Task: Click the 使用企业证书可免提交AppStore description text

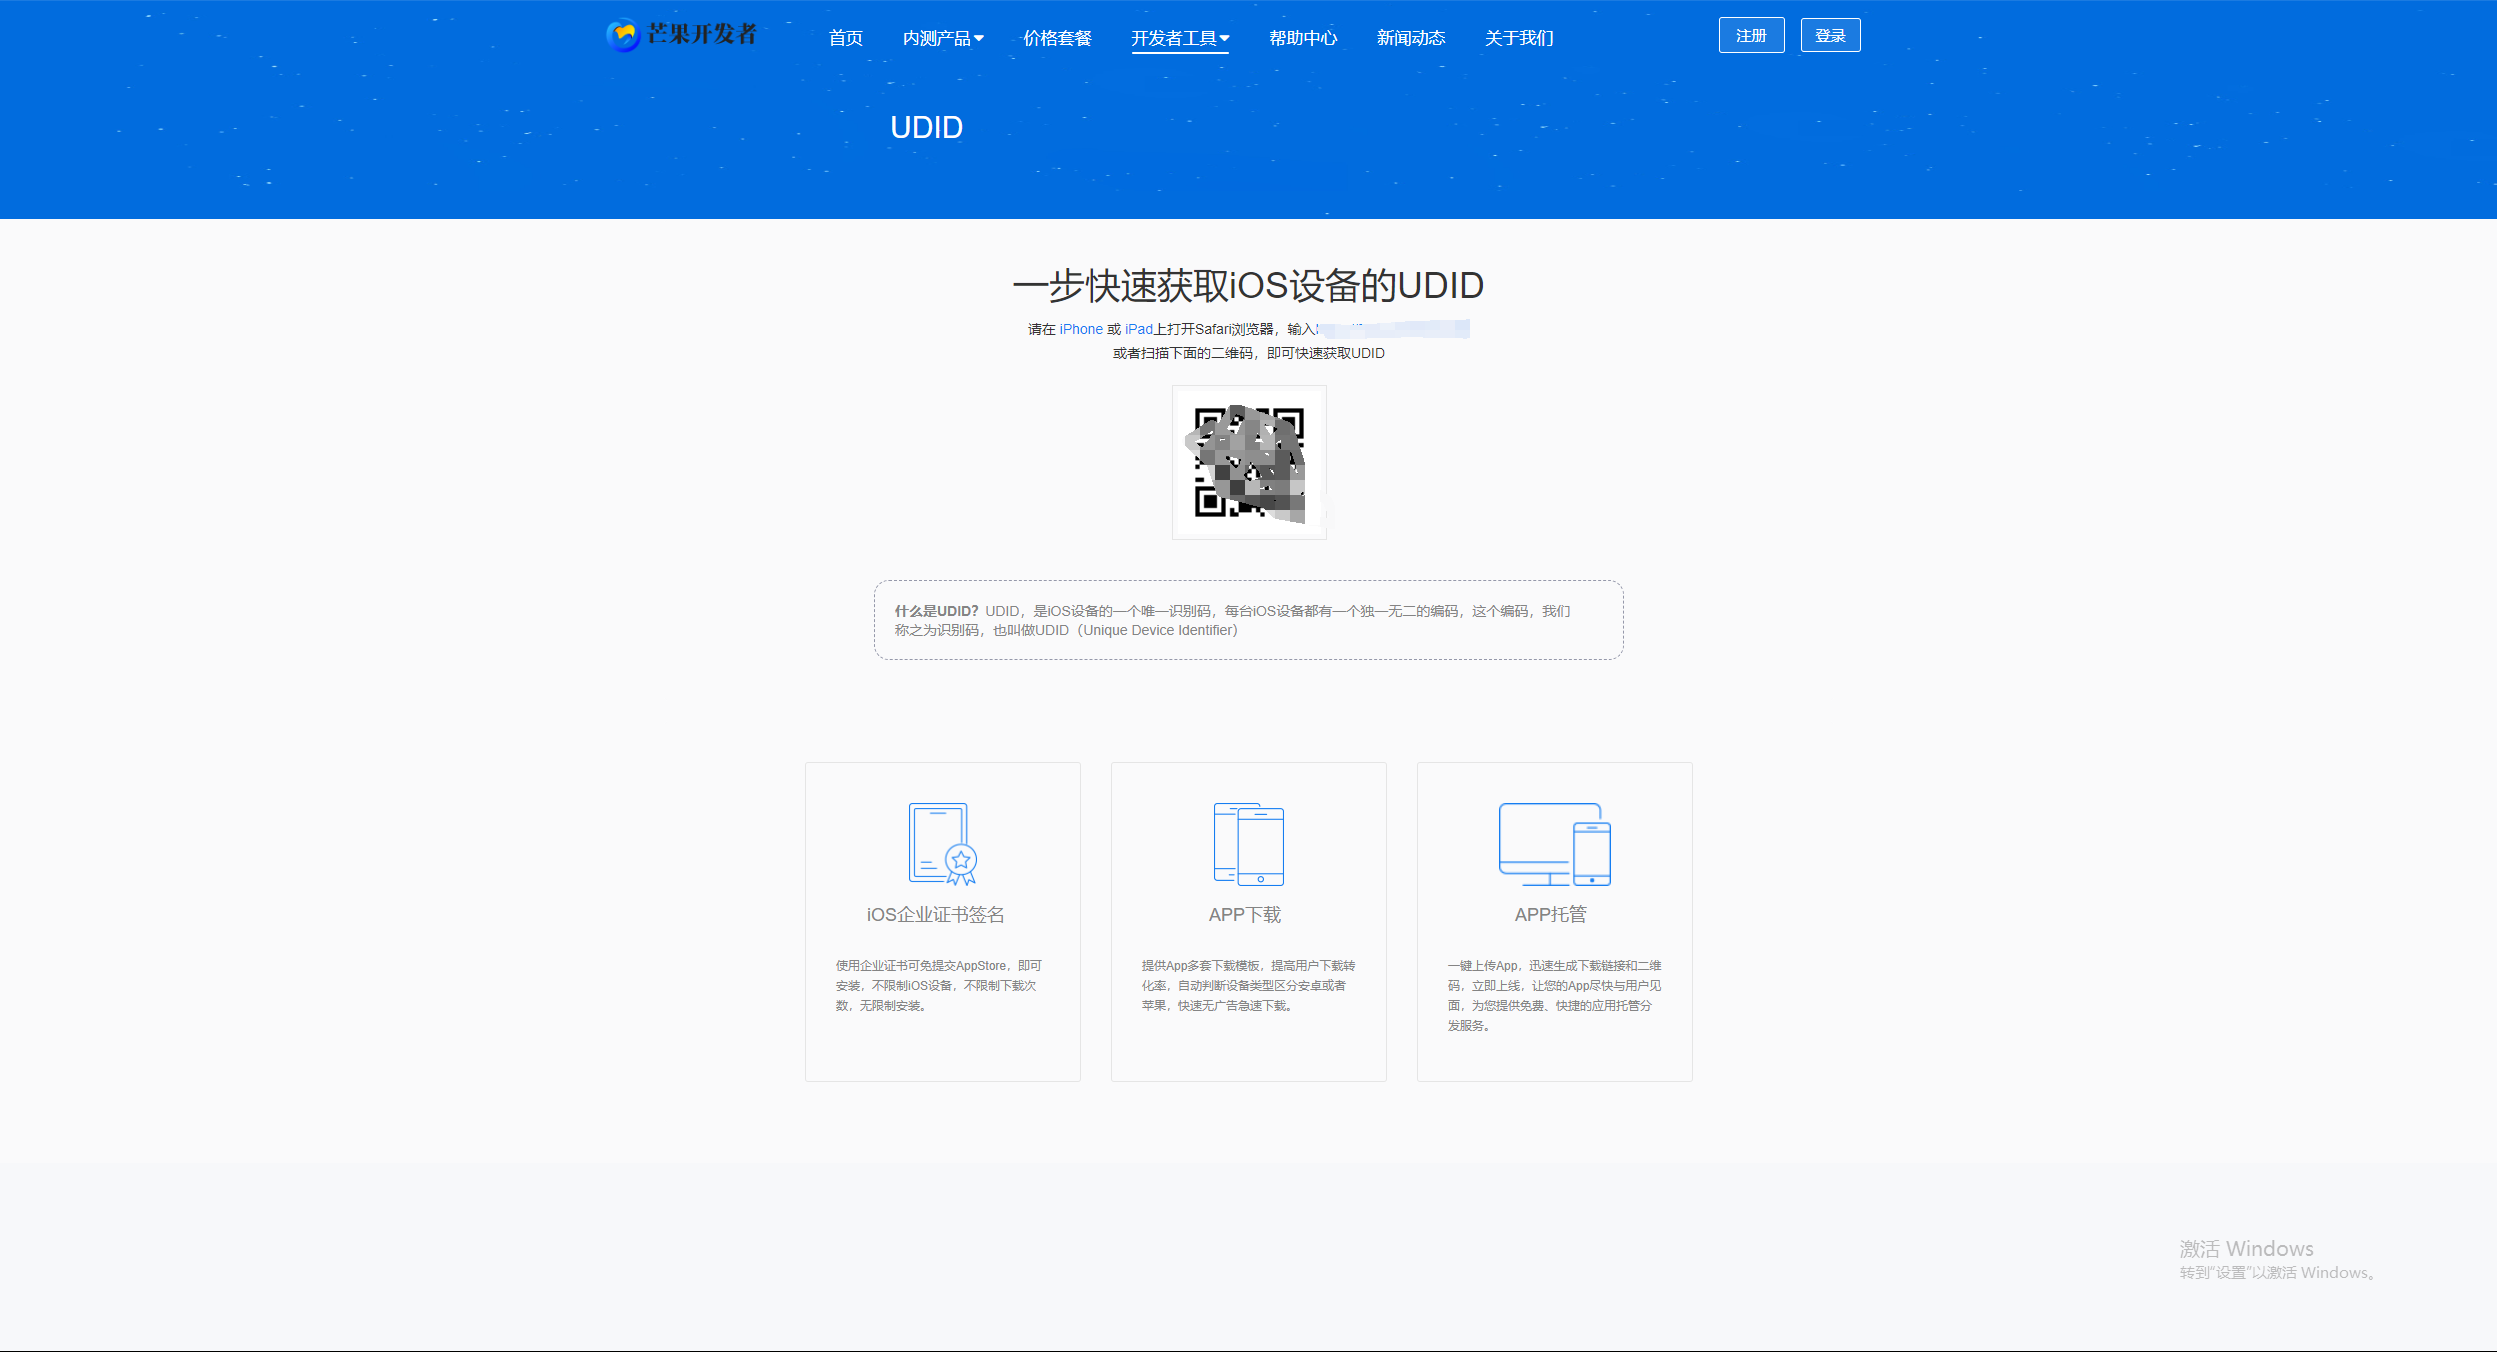Action: tap(939, 985)
